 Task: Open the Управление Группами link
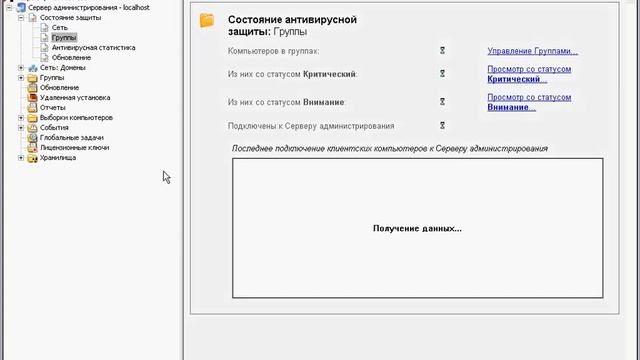pos(533,51)
